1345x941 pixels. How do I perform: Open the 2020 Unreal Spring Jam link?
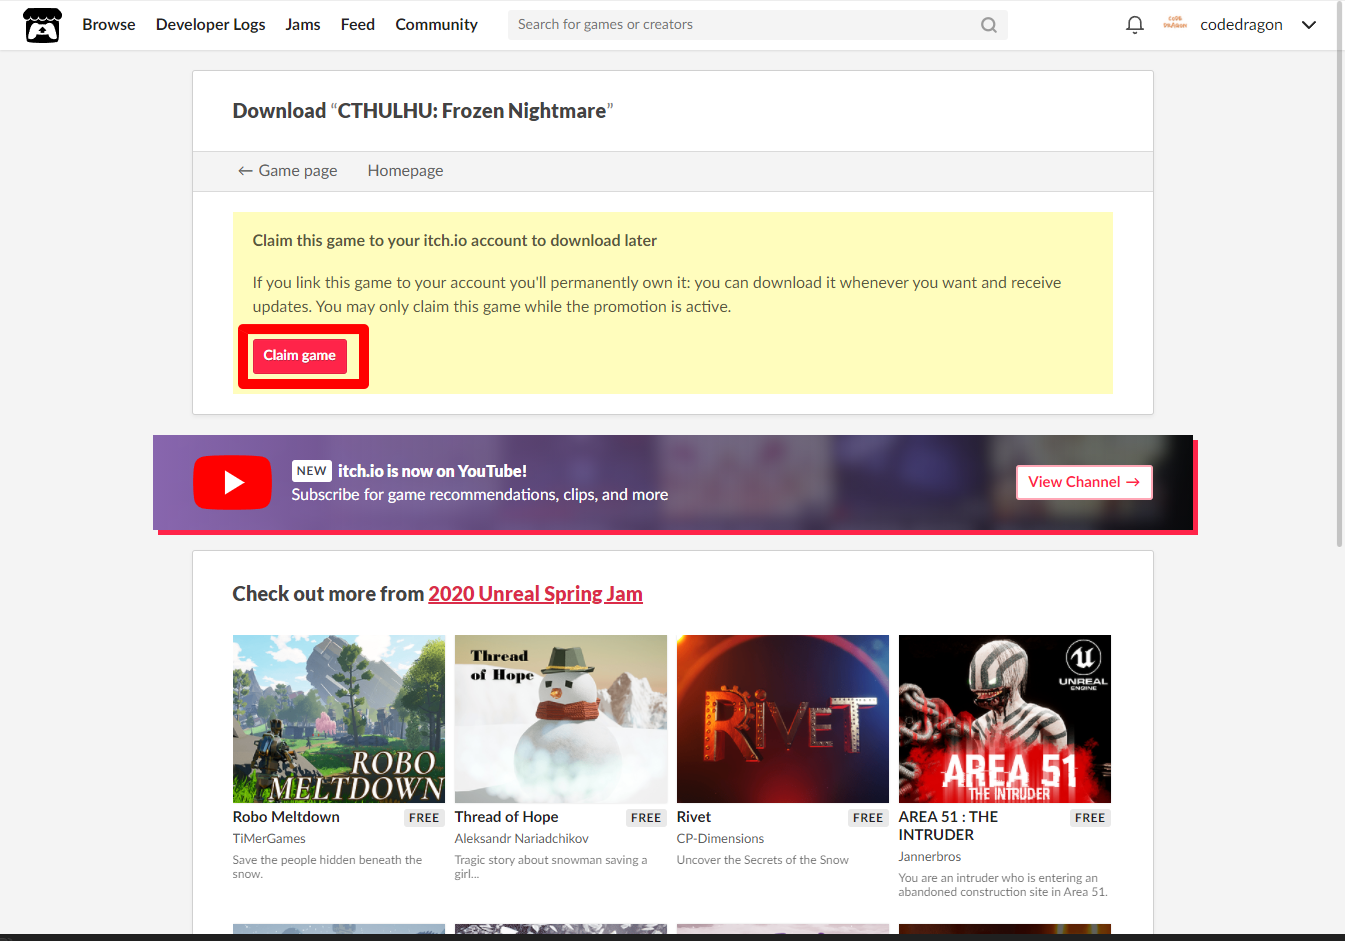[x=535, y=594]
